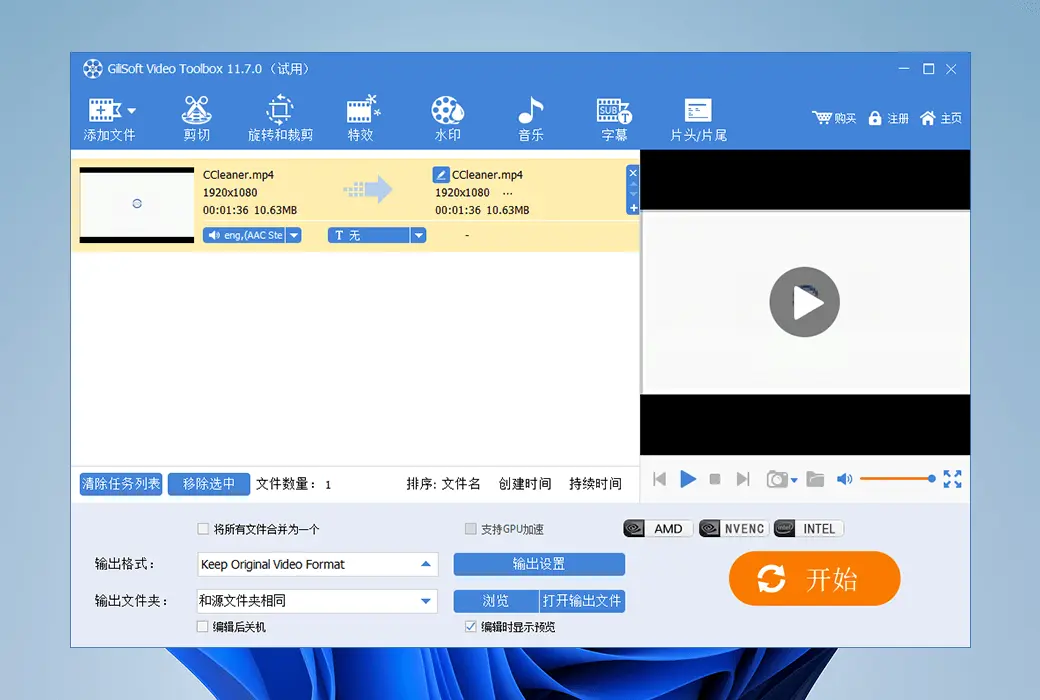The width and height of the screenshot is (1040, 700).
Task: Expand the T 无 subtitle dropdown
Action: (419, 235)
